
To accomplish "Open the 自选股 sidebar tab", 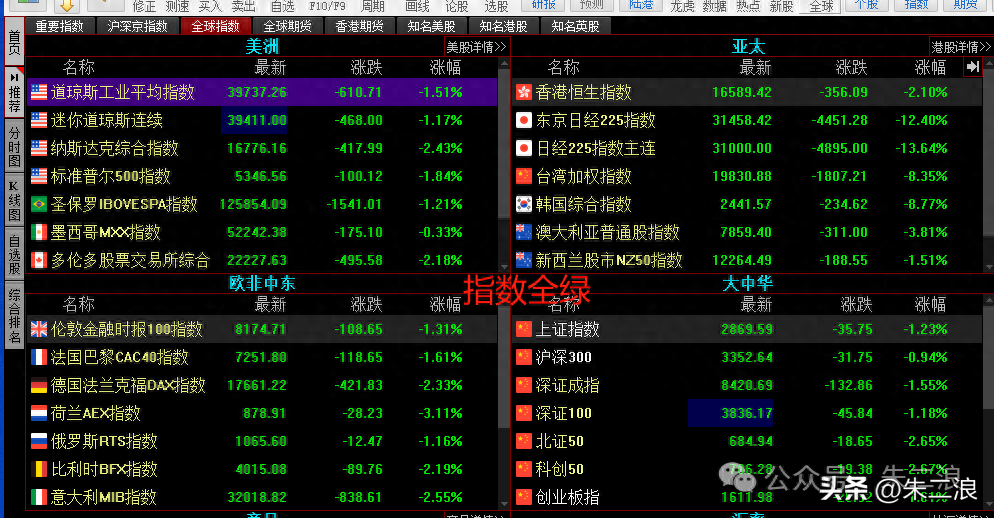I will tap(14, 256).
